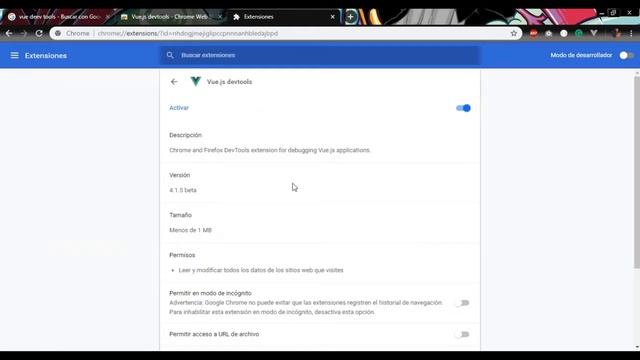This screenshot has width=640, height=360.
Task: Open the white circle extension icon
Action: 564,33
